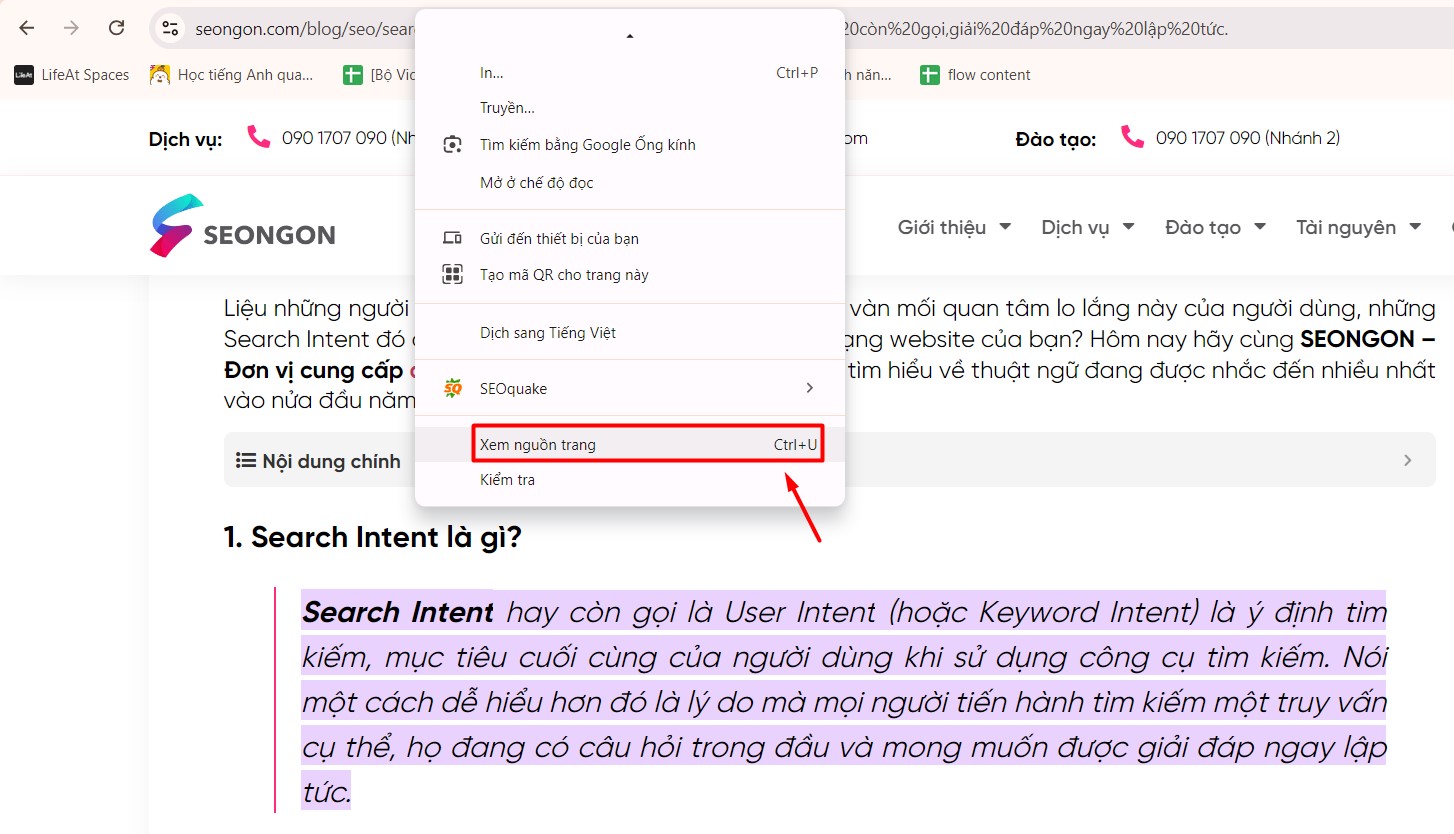Open the LifeAt Spaces bookmark
This screenshot has height=834, width=1454.
(x=72, y=75)
